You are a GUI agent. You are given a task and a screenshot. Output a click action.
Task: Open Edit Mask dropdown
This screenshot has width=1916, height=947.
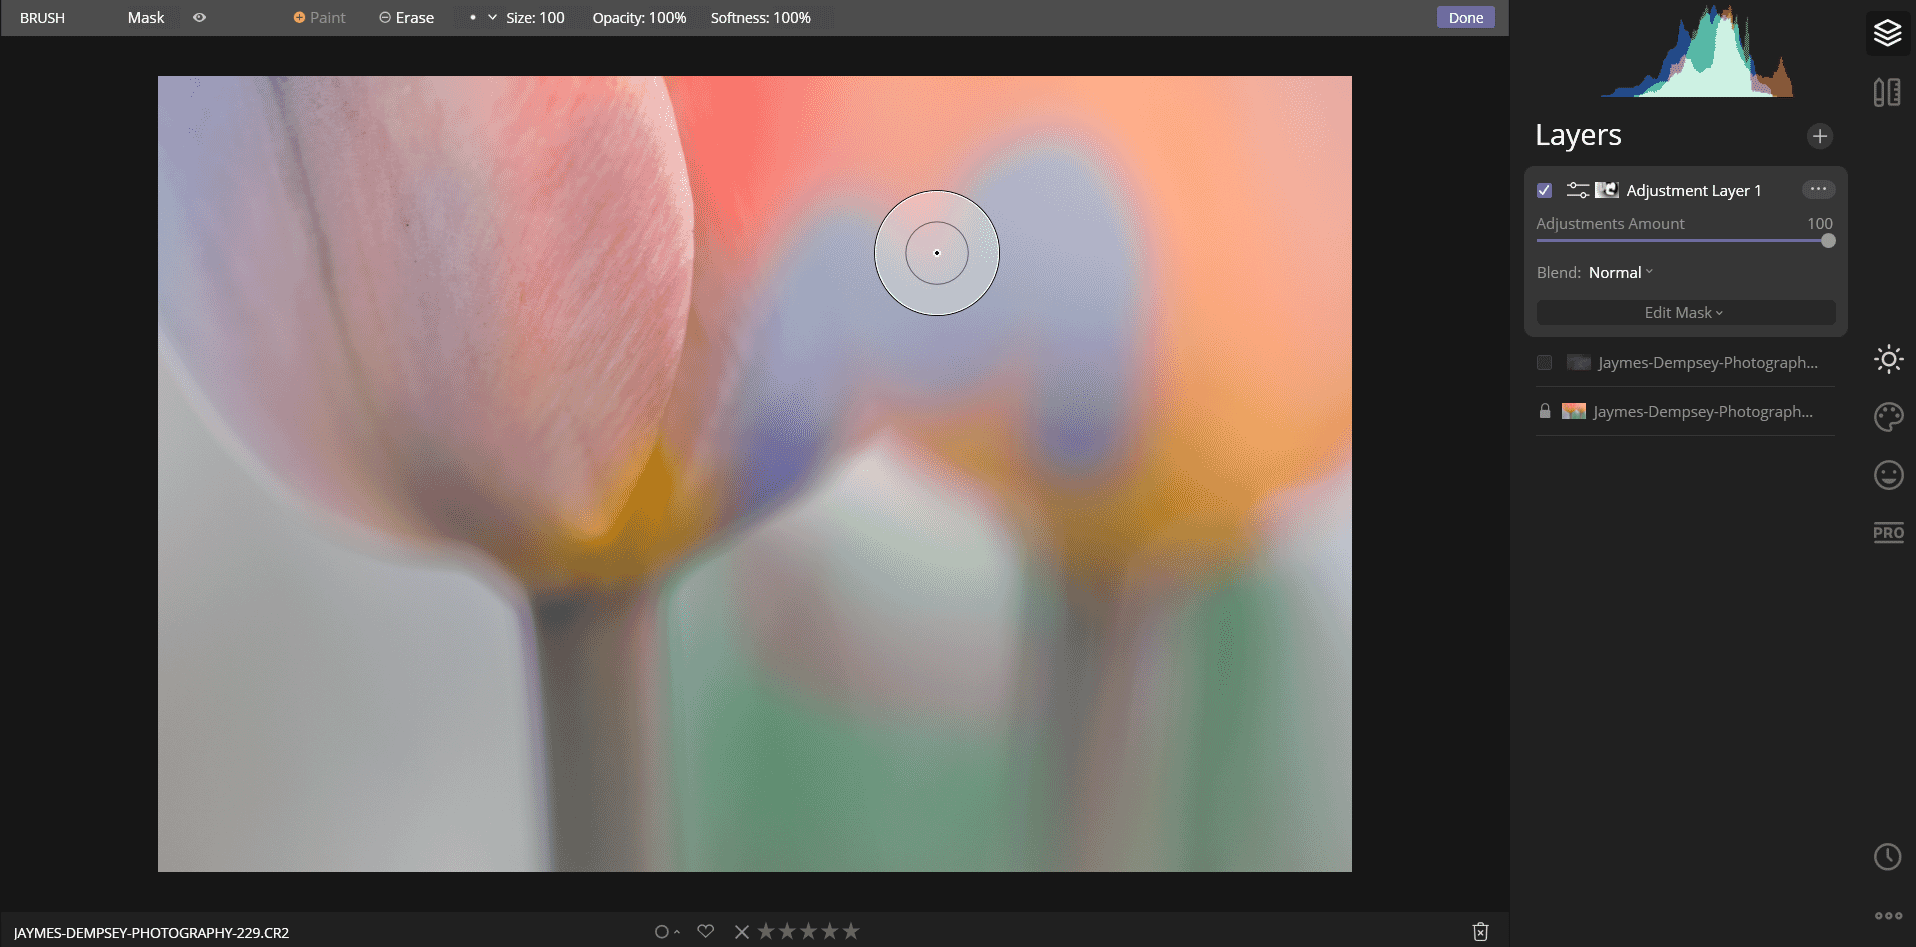[x=1685, y=312]
